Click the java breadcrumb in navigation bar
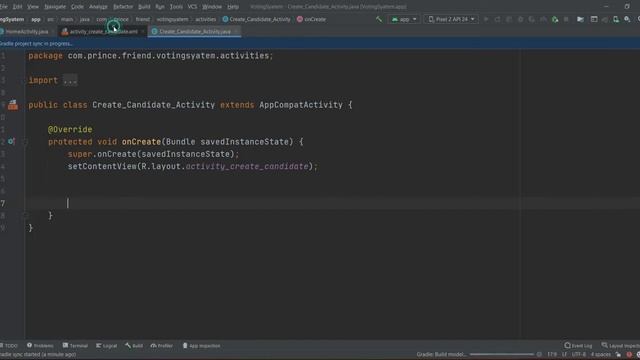This screenshot has height=360, width=640. coord(84,19)
